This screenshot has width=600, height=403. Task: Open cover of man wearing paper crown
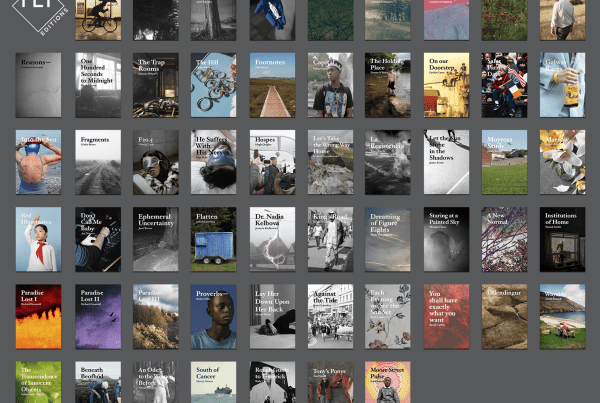331,85
